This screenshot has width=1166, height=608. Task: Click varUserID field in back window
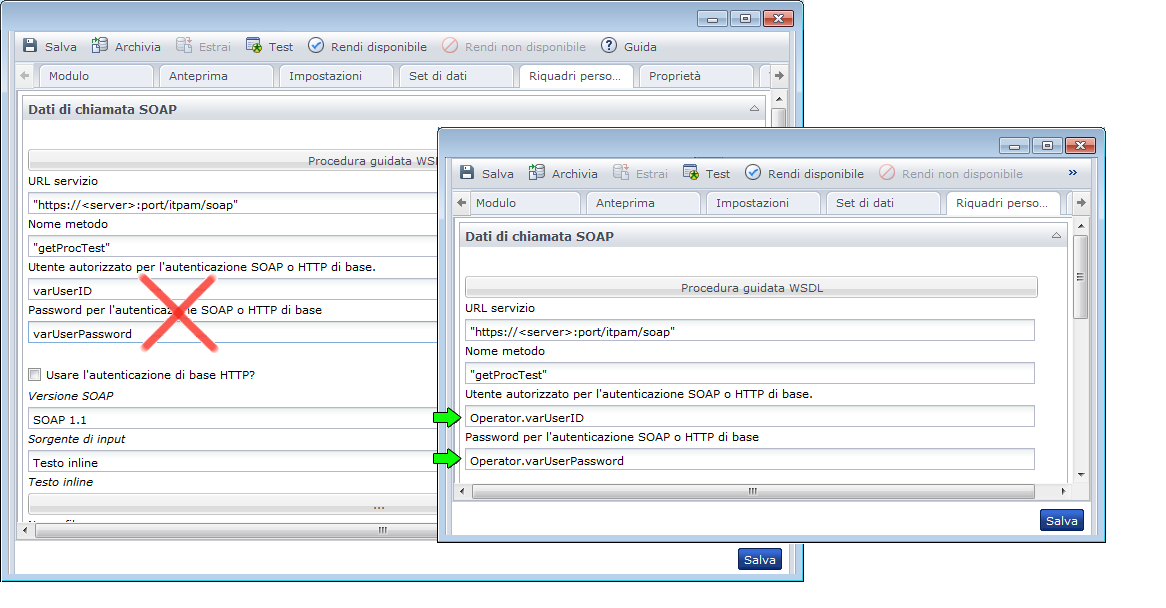233,290
